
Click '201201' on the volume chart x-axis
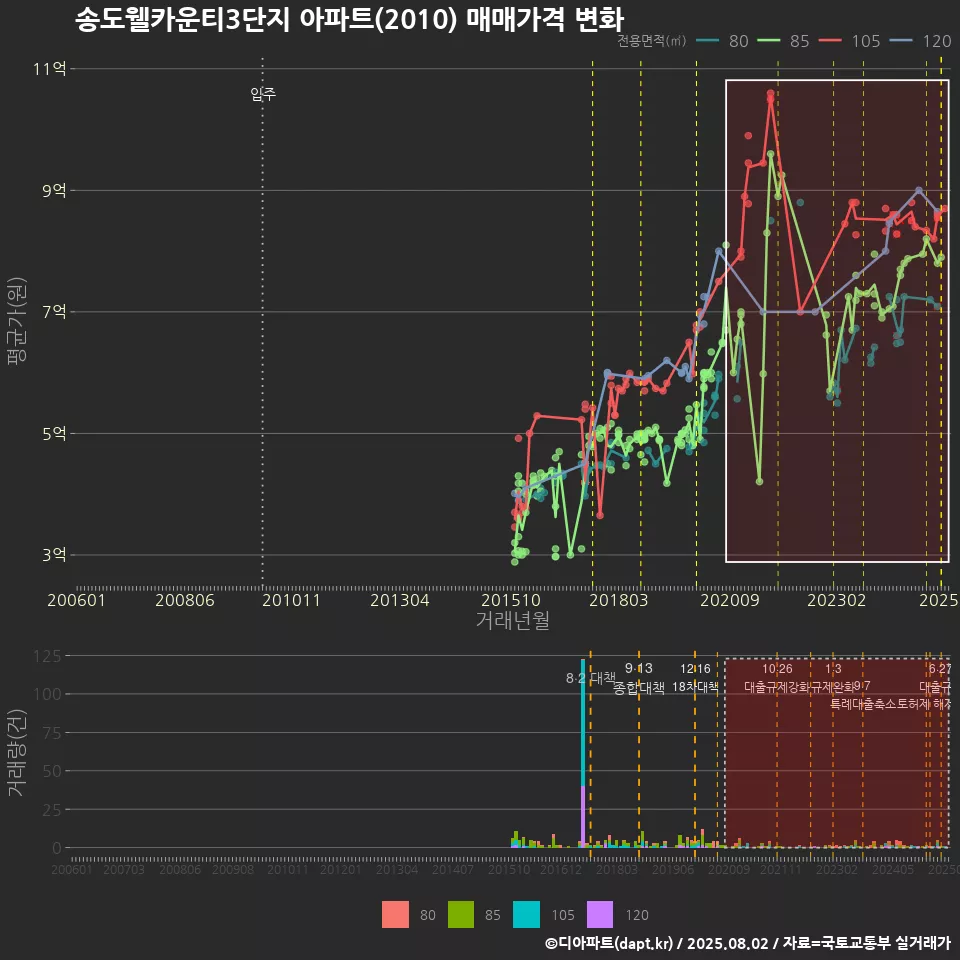[x=340, y=869]
